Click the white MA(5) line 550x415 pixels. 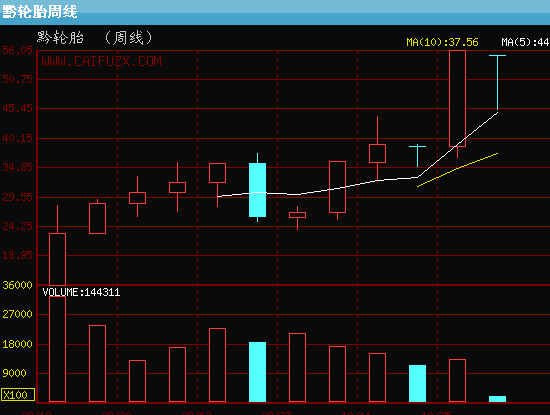[357, 184]
